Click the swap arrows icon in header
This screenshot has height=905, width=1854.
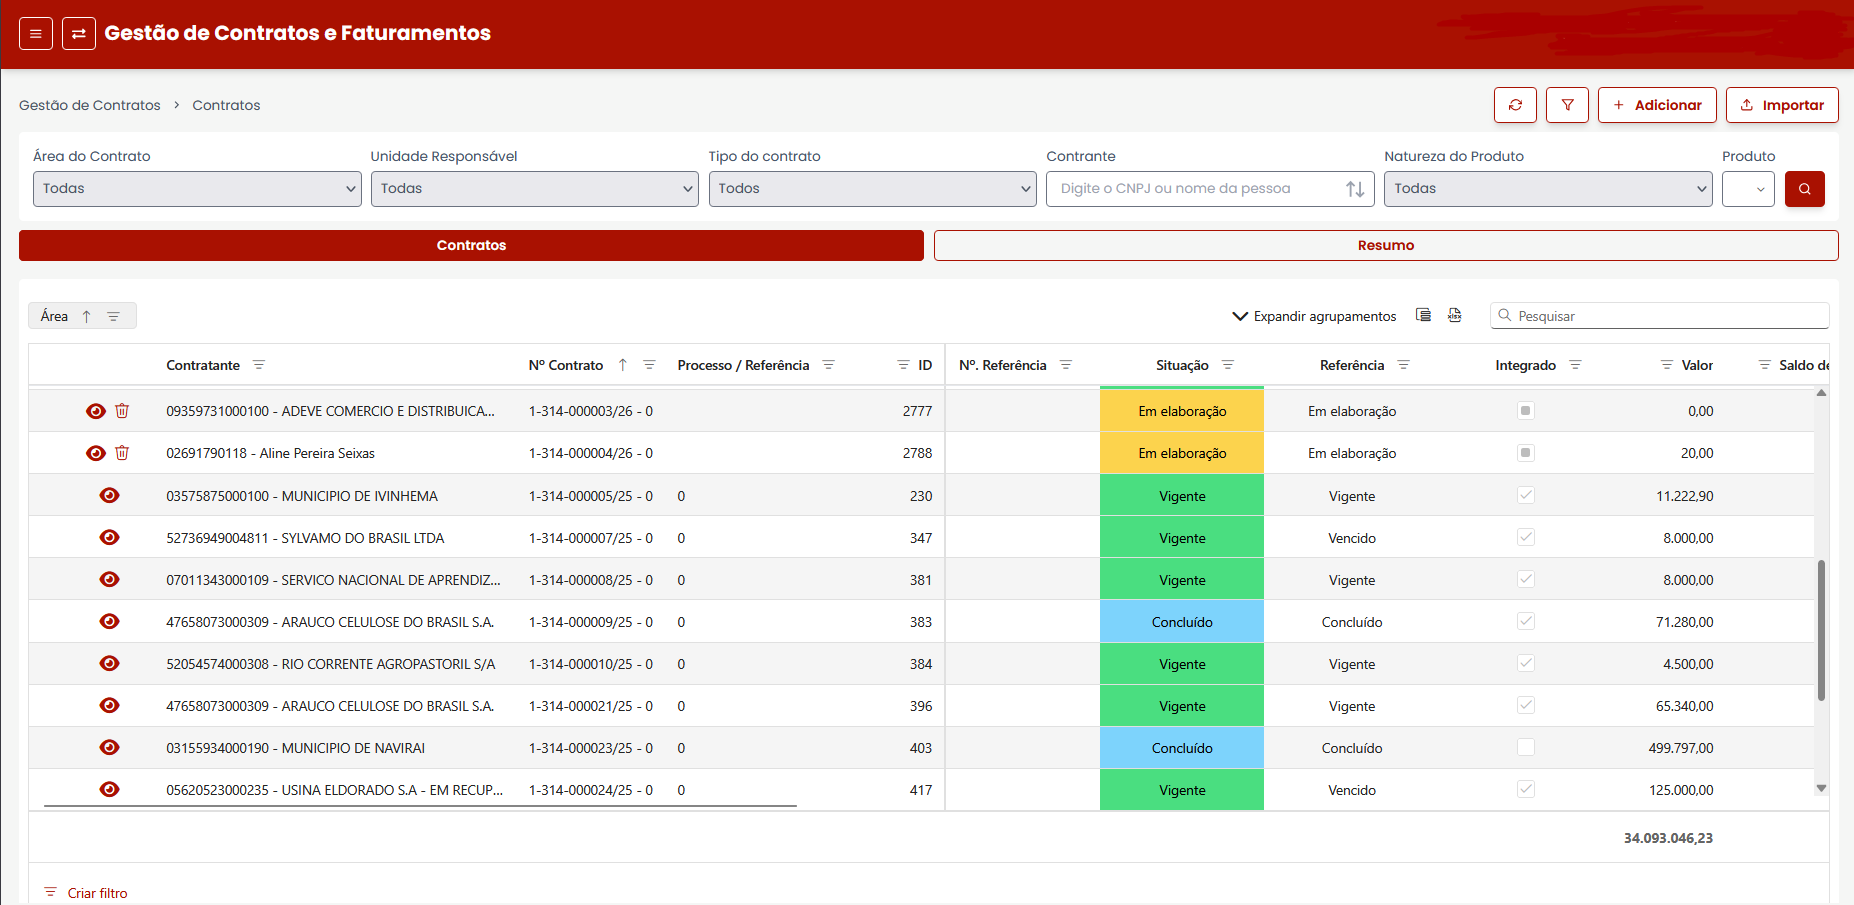point(79,33)
